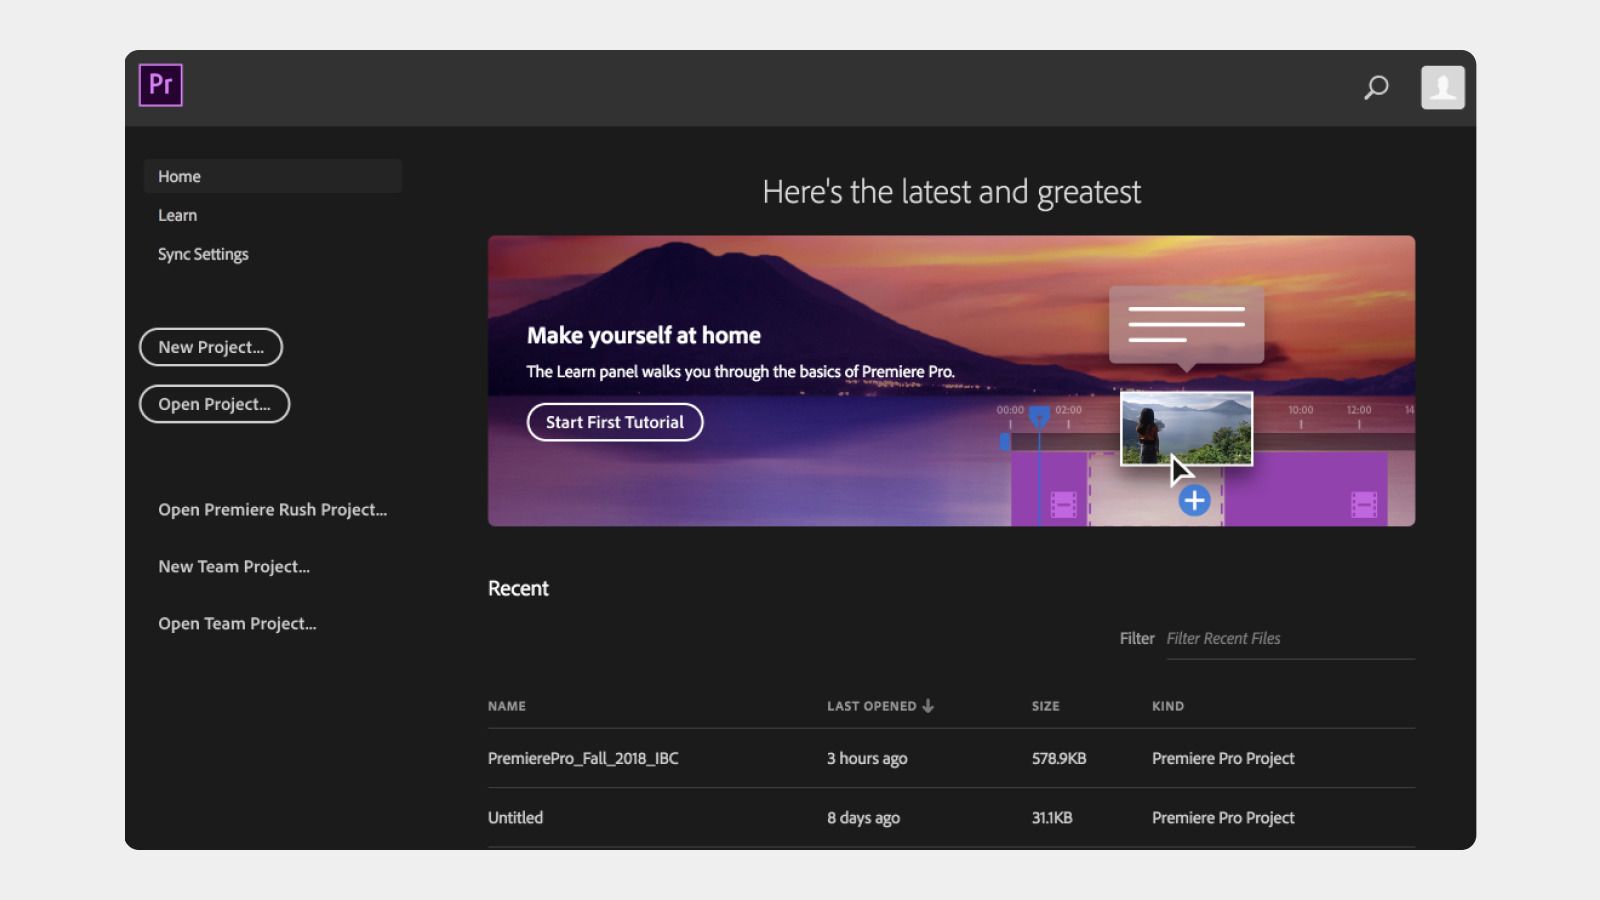Sort by the KIND column header
The width and height of the screenshot is (1600, 900).
click(1168, 706)
